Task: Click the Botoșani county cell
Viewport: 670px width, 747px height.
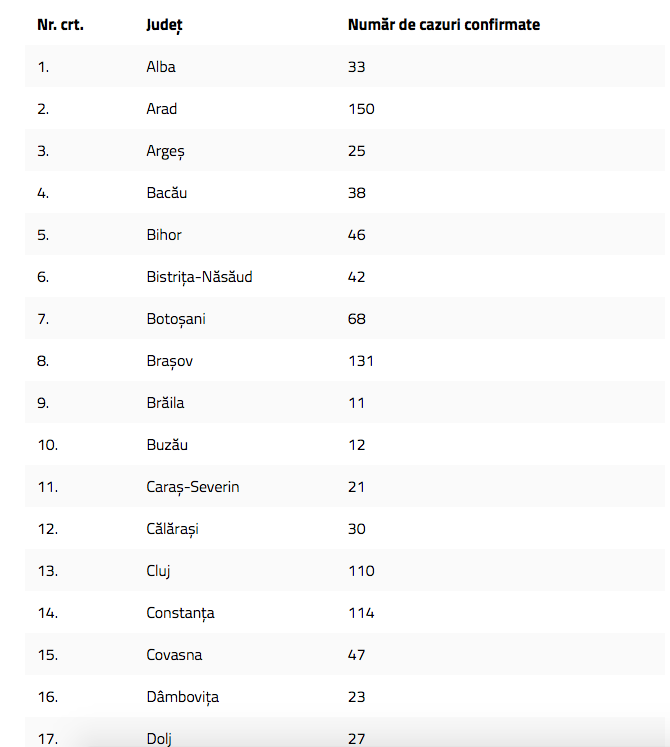Action: pos(176,319)
